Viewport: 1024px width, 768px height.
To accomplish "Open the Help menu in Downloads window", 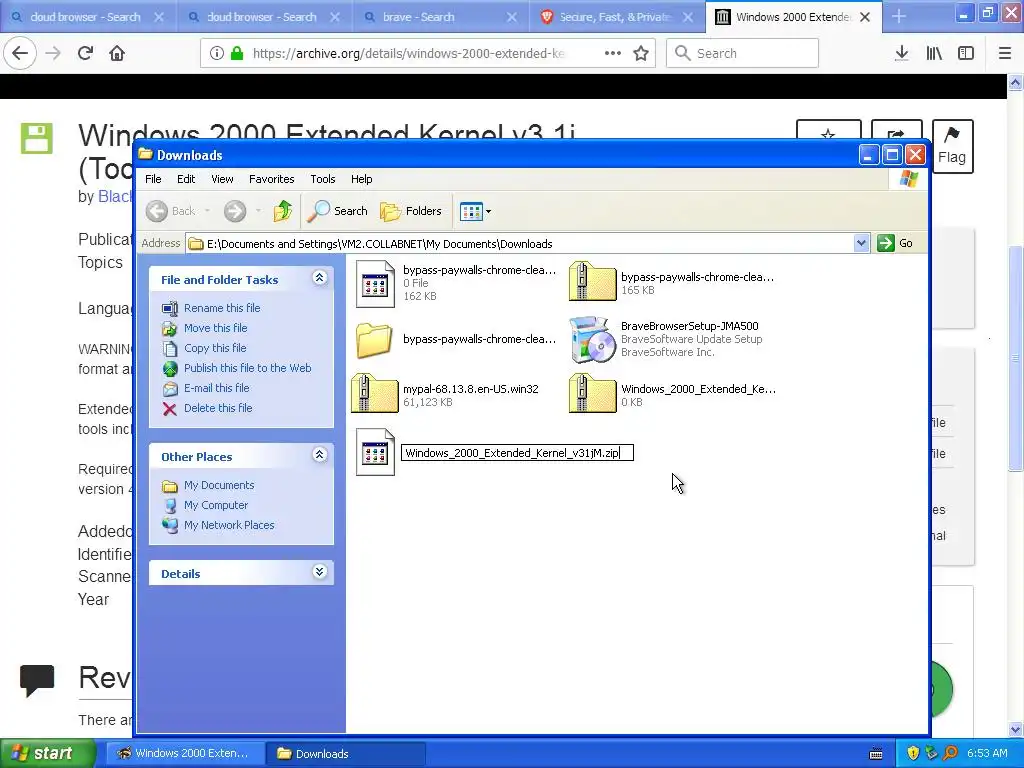I will 361,179.
